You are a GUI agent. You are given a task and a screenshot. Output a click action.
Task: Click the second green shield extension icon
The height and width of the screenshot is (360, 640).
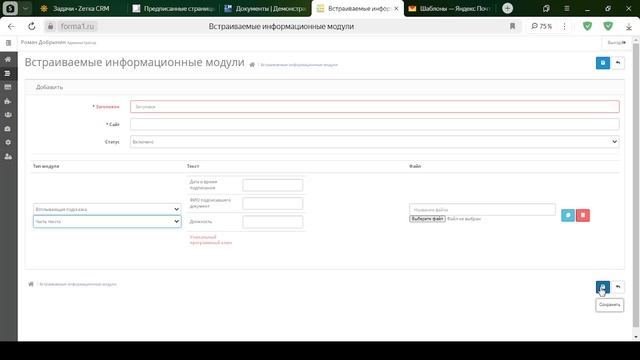[x=608, y=26]
